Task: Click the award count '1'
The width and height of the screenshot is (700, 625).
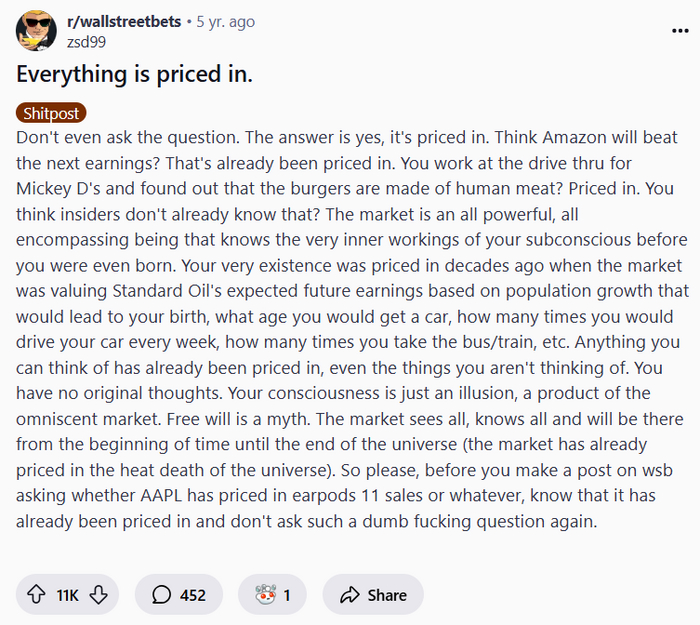Action: pyautogui.click(x=287, y=595)
